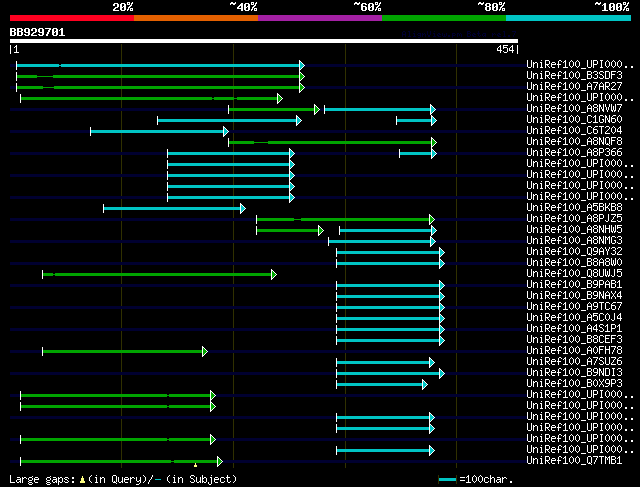Select the UniRef100_B8A8W0 label
The image size is (640, 487).
coord(574,262)
